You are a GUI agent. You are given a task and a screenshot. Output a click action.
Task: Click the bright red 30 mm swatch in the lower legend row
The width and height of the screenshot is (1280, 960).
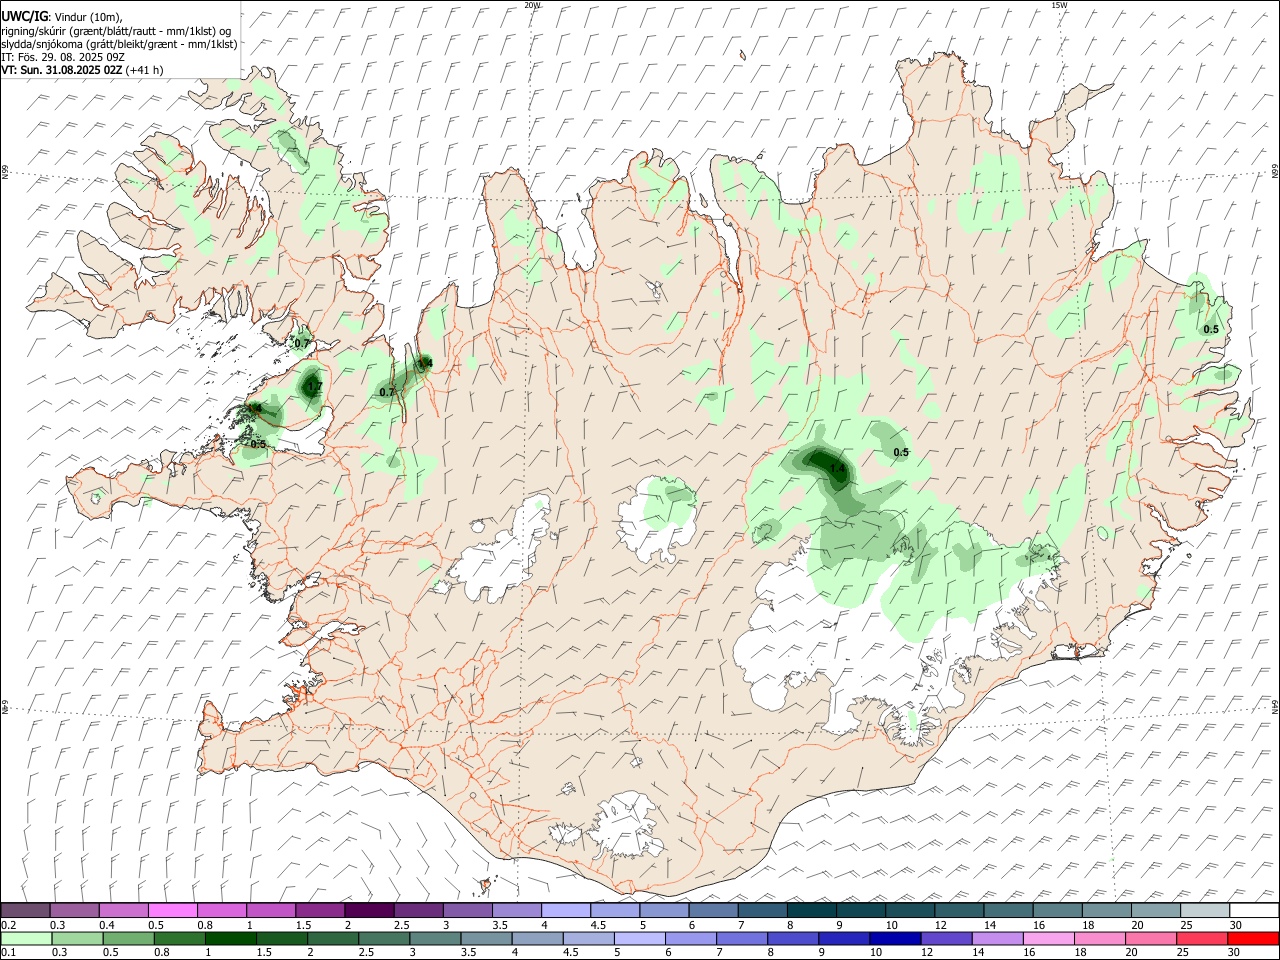coord(1252,939)
